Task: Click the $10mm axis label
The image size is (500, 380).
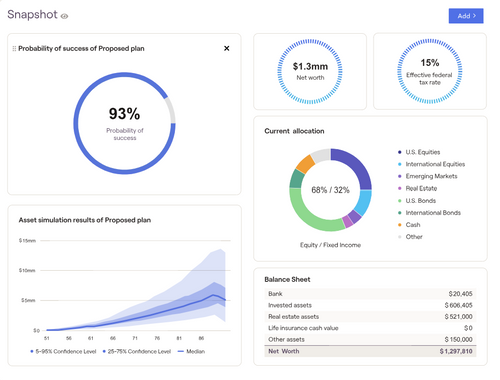Action: (27, 270)
